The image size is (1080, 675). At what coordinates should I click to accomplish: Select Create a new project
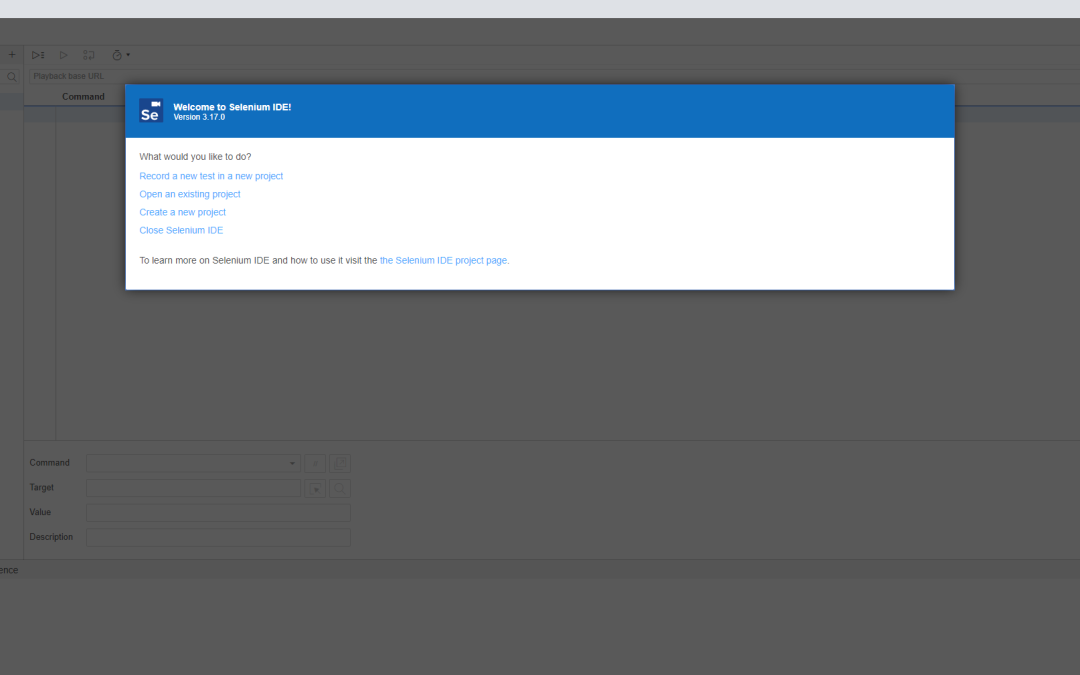click(183, 212)
